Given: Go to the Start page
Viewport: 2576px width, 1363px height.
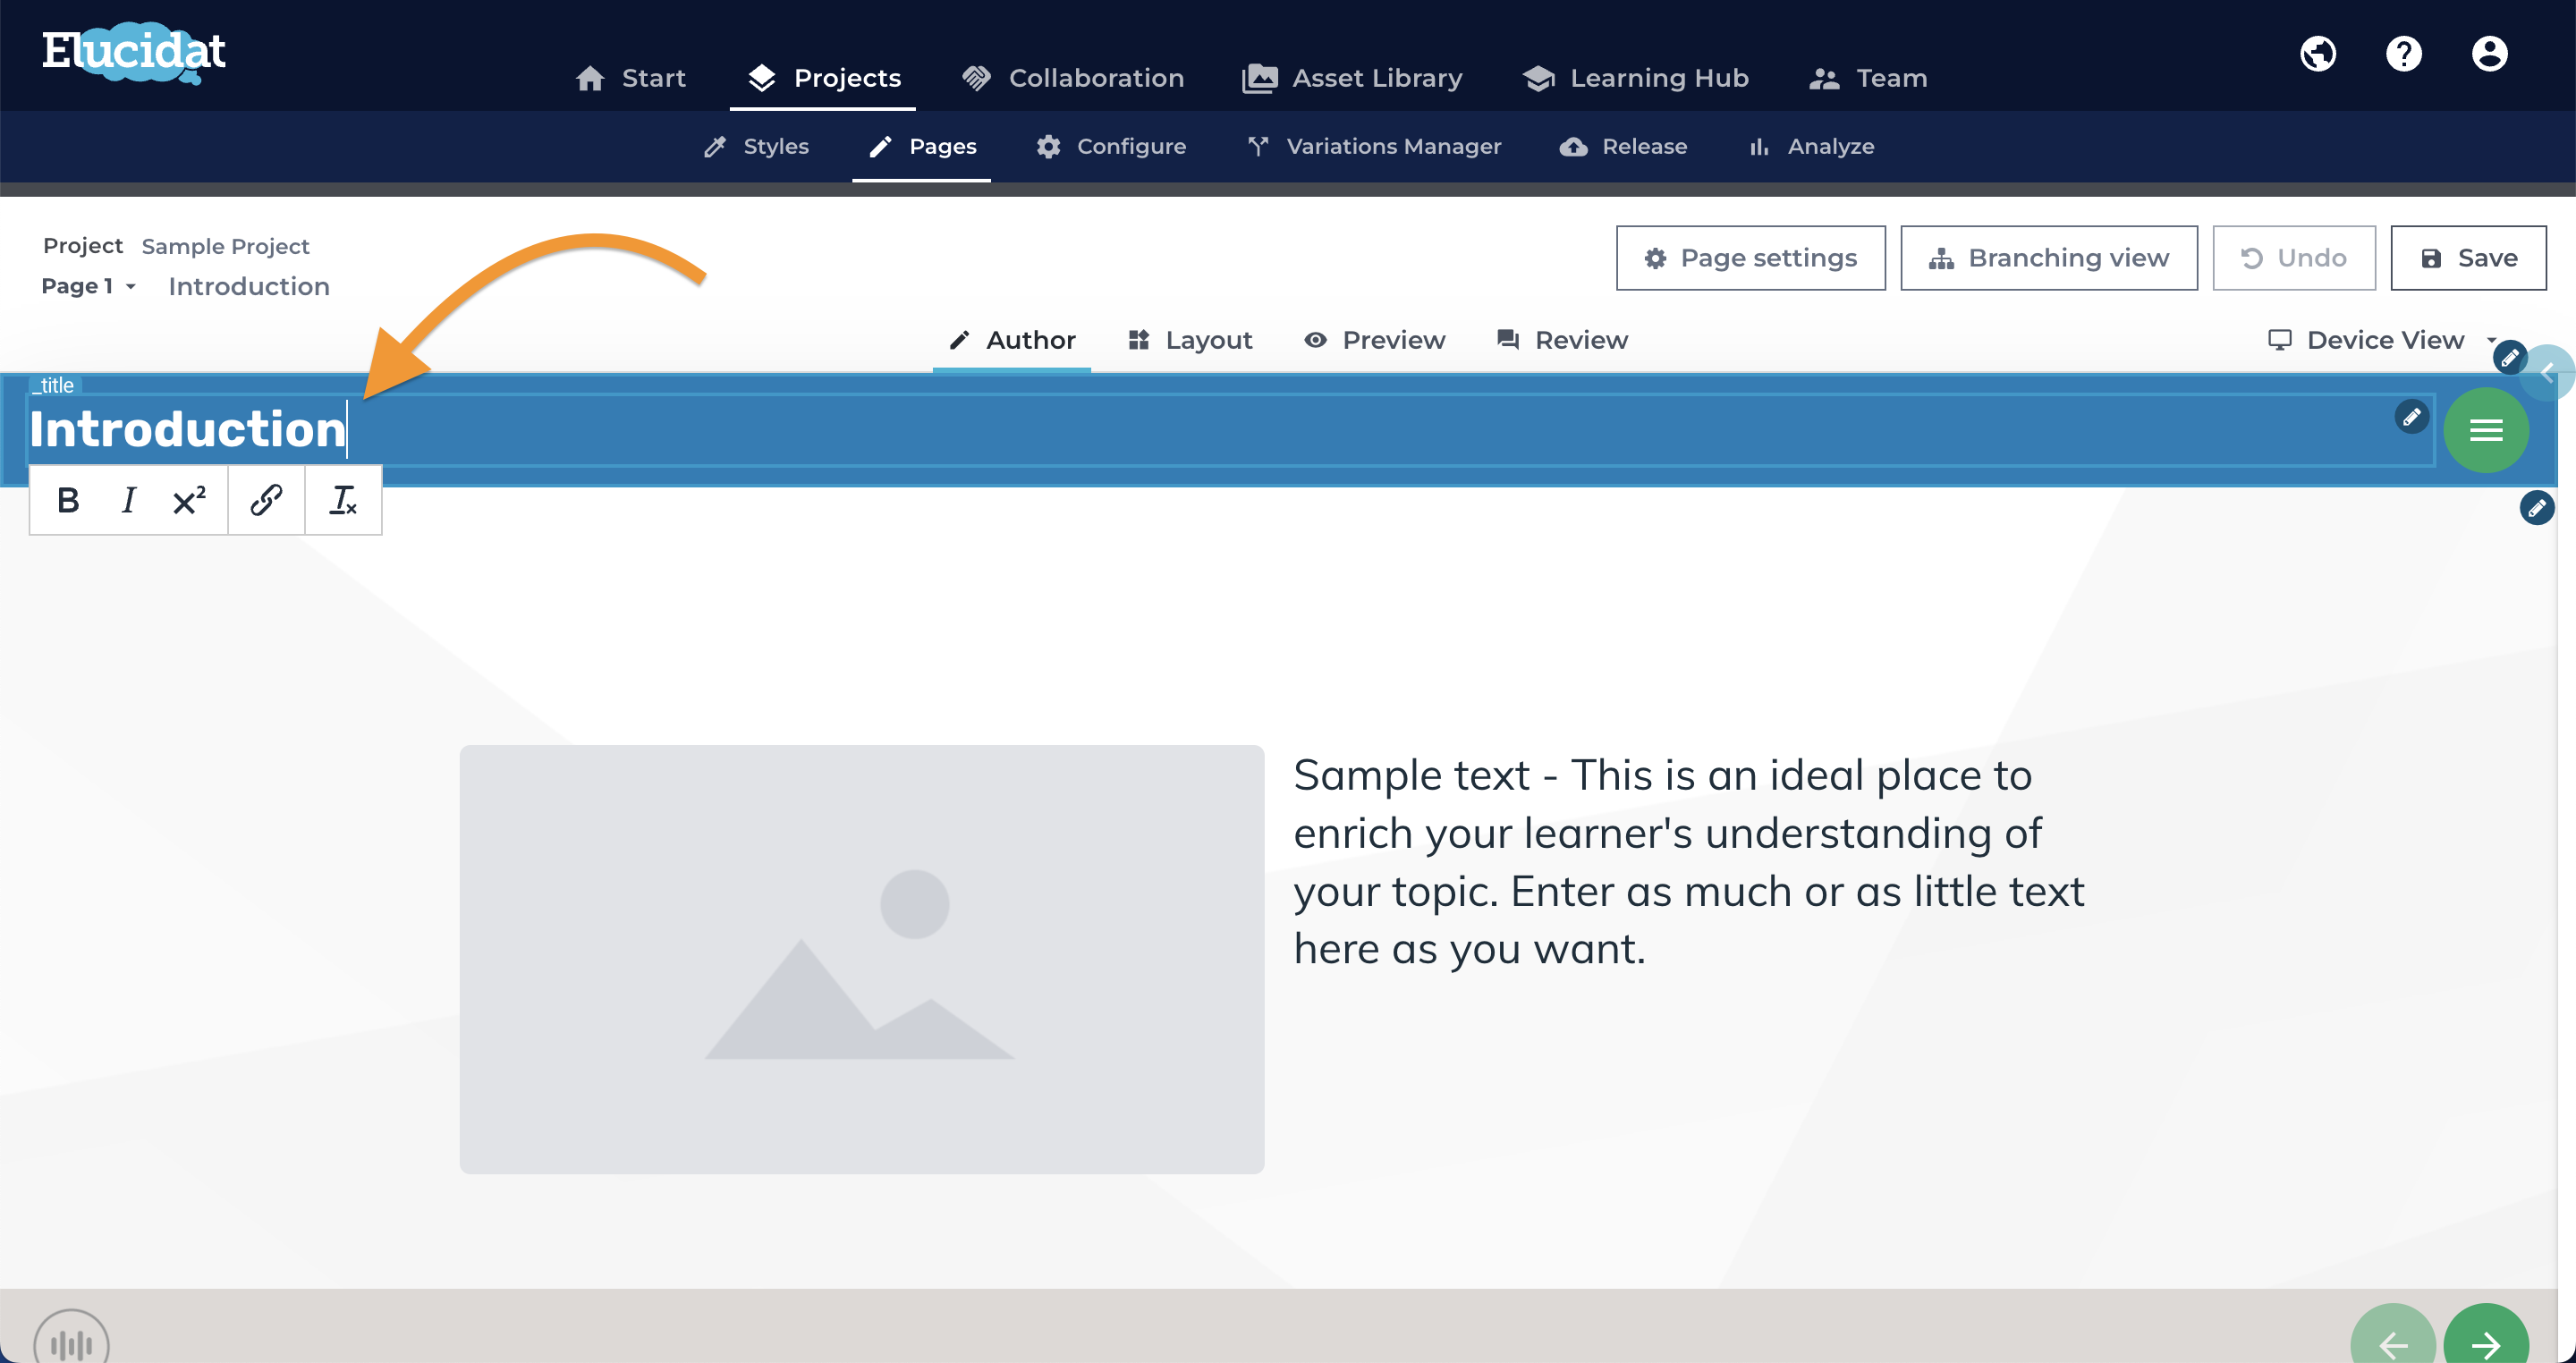Looking at the screenshot, I should coord(630,78).
